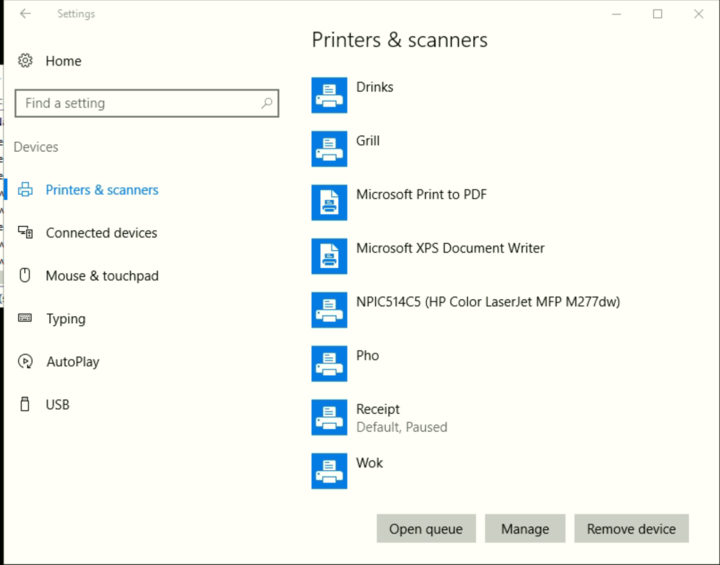Select the Wok printer name
Viewport: 720px width, 565px height.
[369, 463]
